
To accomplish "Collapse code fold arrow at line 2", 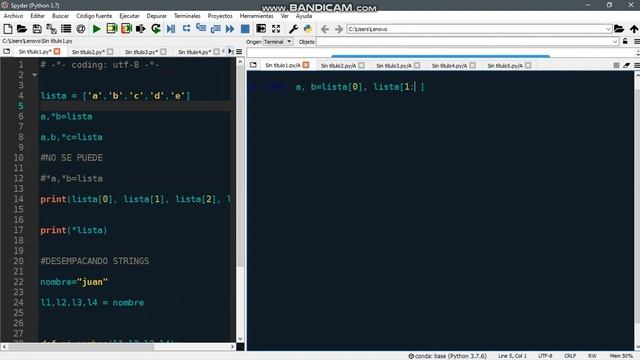I will pyautogui.click(x=34, y=75).
